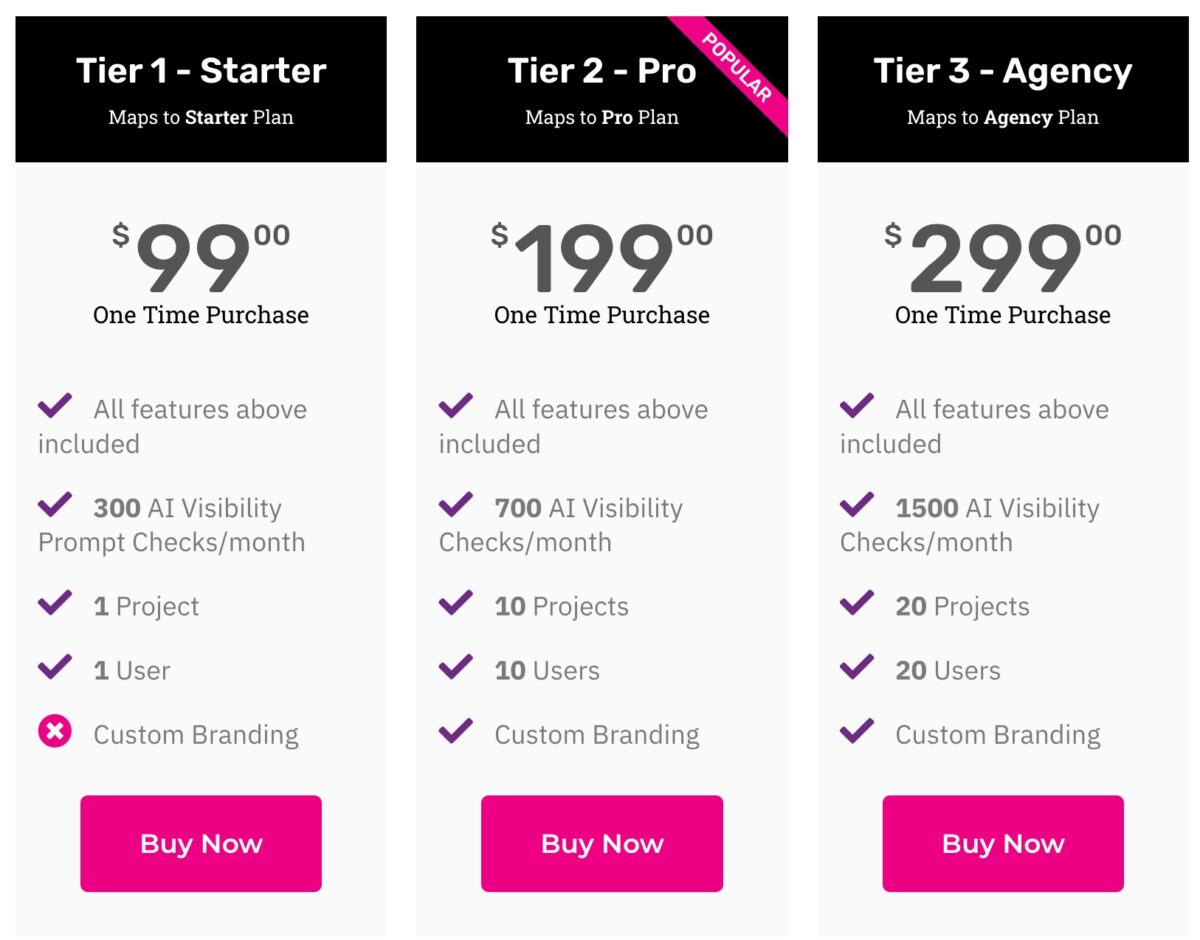Click the checkmark next to 700 AI Visibility Checks
Viewport: 1200px width, 940px height.
click(x=456, y=505)
